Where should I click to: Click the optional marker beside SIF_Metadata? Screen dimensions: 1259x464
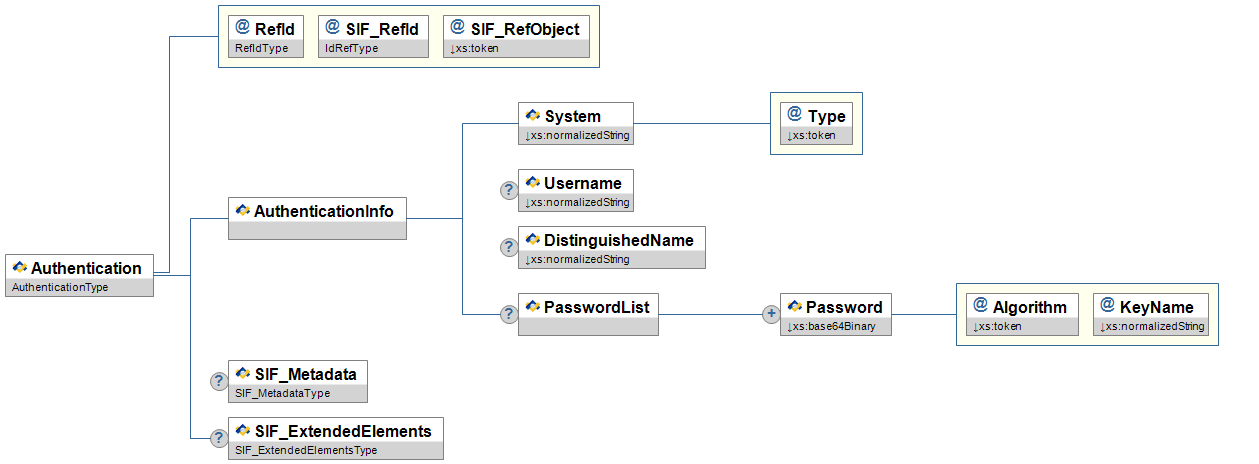point(218,381)
